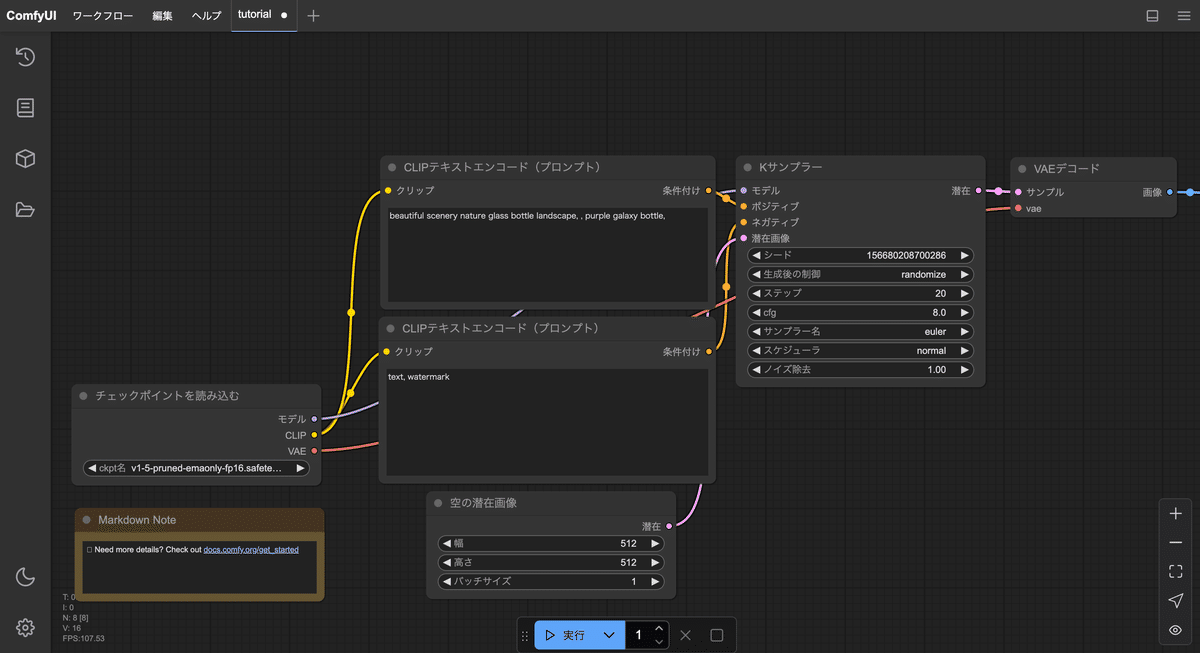
Task: Collapse the VAEデコード node dot
Action: pyautogui.click(x=1022, y=169)
